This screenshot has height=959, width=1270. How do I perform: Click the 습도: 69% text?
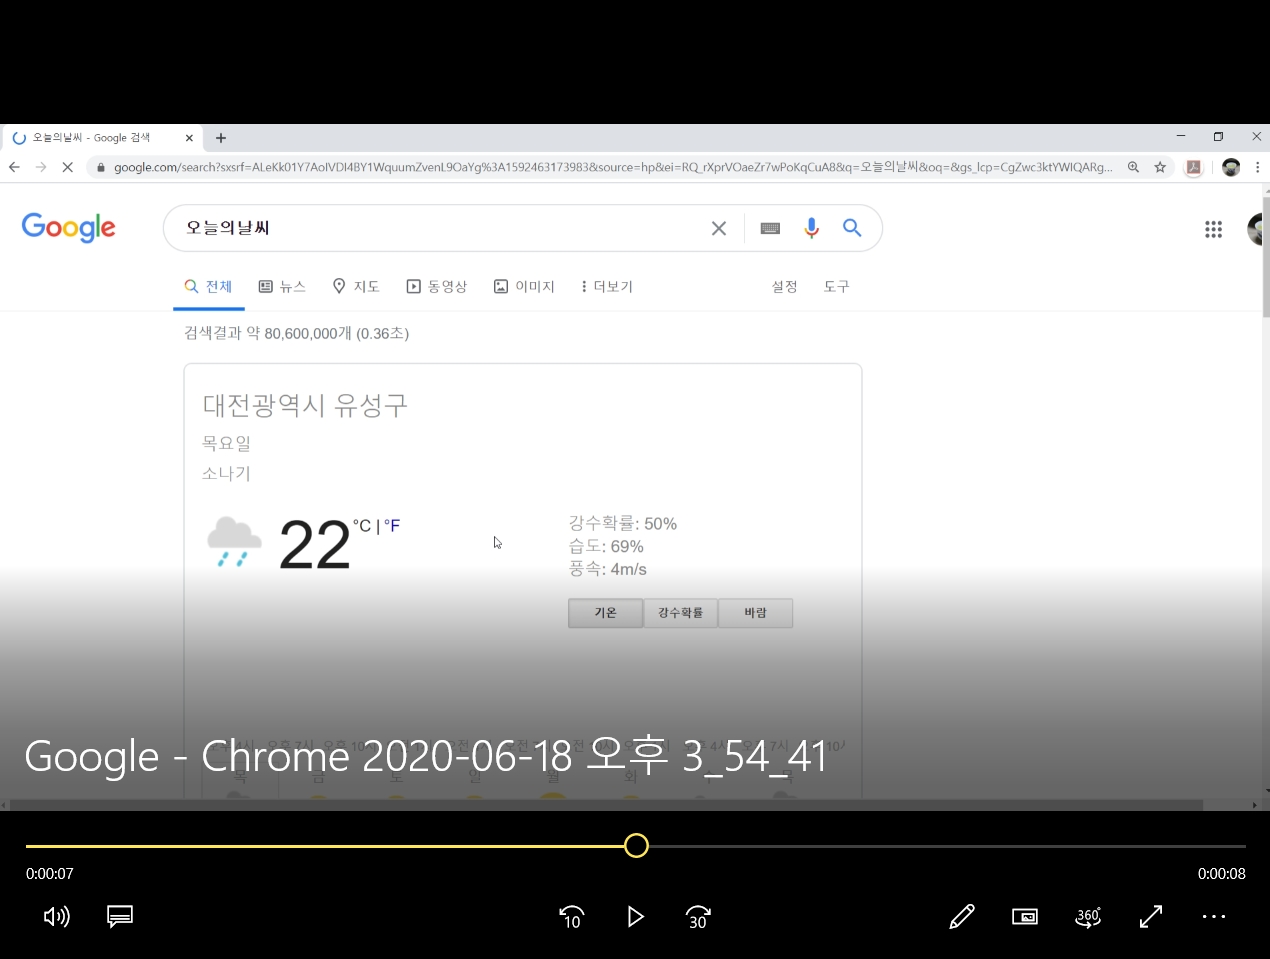click(606, 546)
